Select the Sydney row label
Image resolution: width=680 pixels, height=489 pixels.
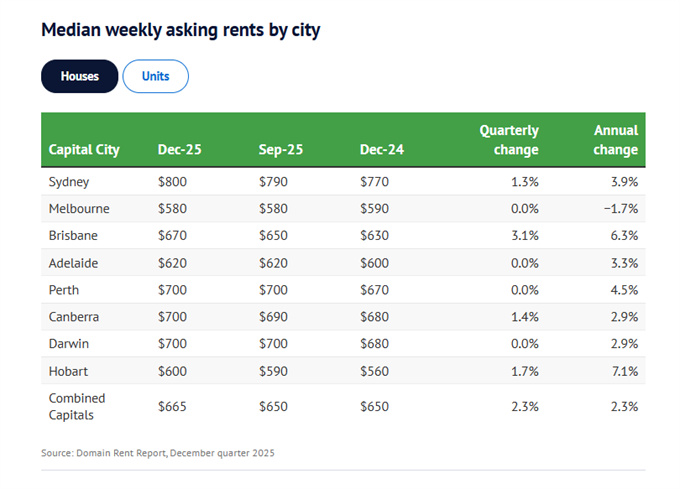tap(69, 182)
